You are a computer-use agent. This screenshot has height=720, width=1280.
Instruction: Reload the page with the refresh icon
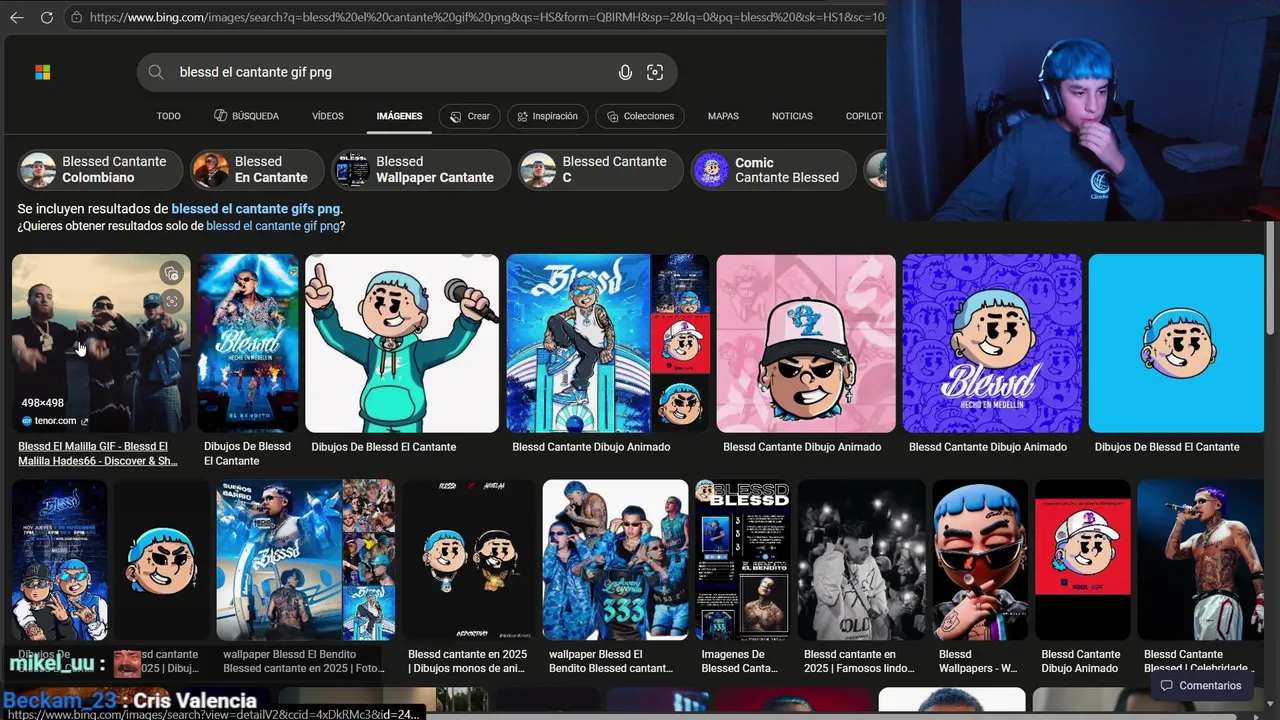[47, 17]
